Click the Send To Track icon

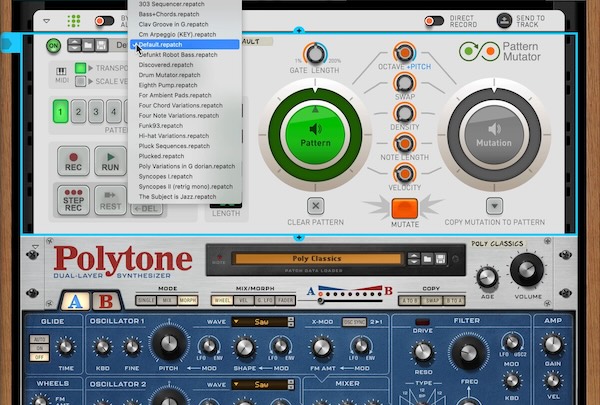pyautogui.click(x=504, y=21)
